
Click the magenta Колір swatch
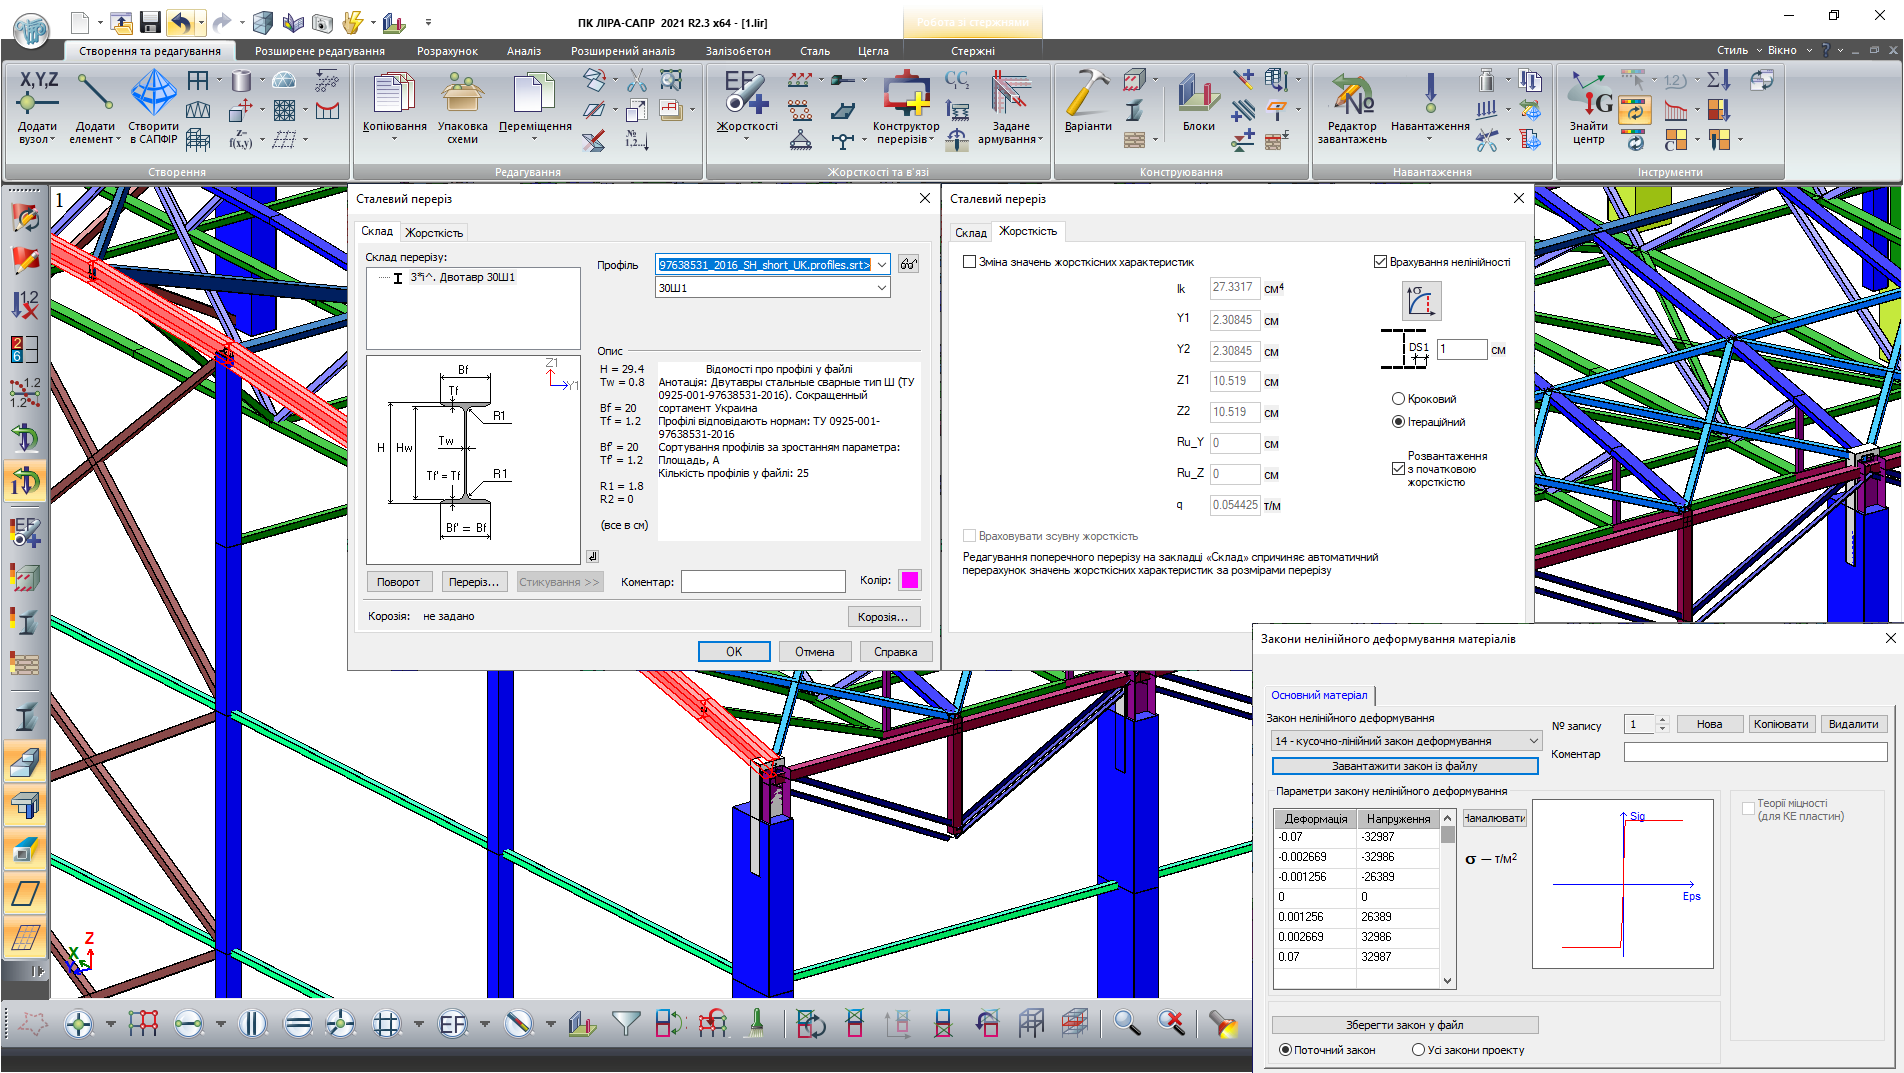click(x=910, y=580)
